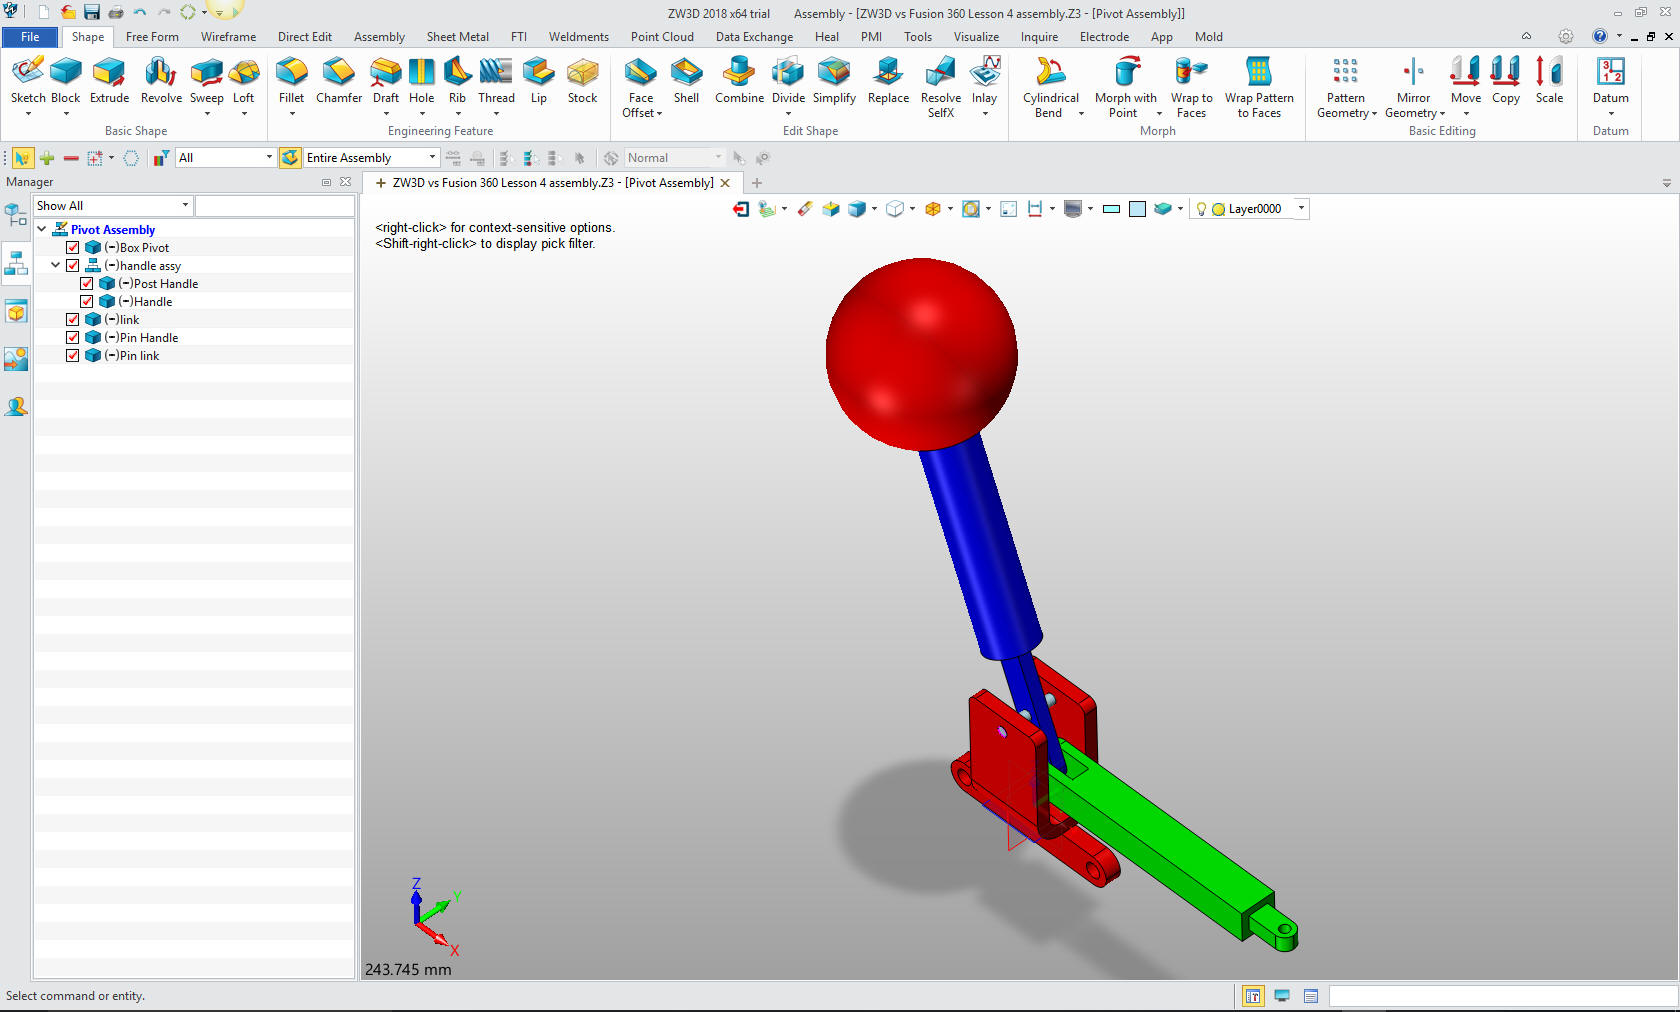Toggle the Box Pivot checkbox
This screenshot has height=1012, width=1680.
(72, 247)
